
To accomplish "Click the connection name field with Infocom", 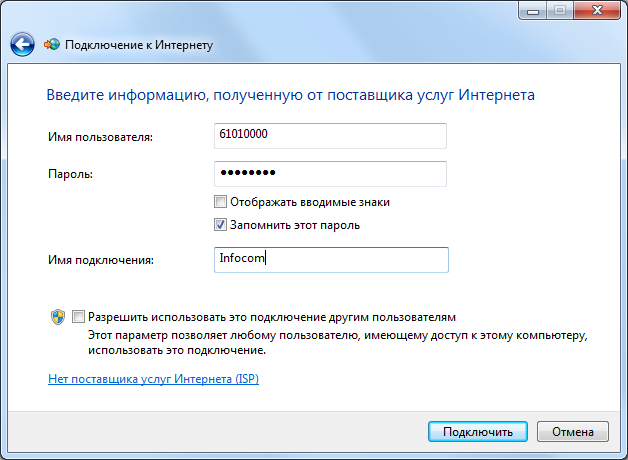I will pos(330,260).
